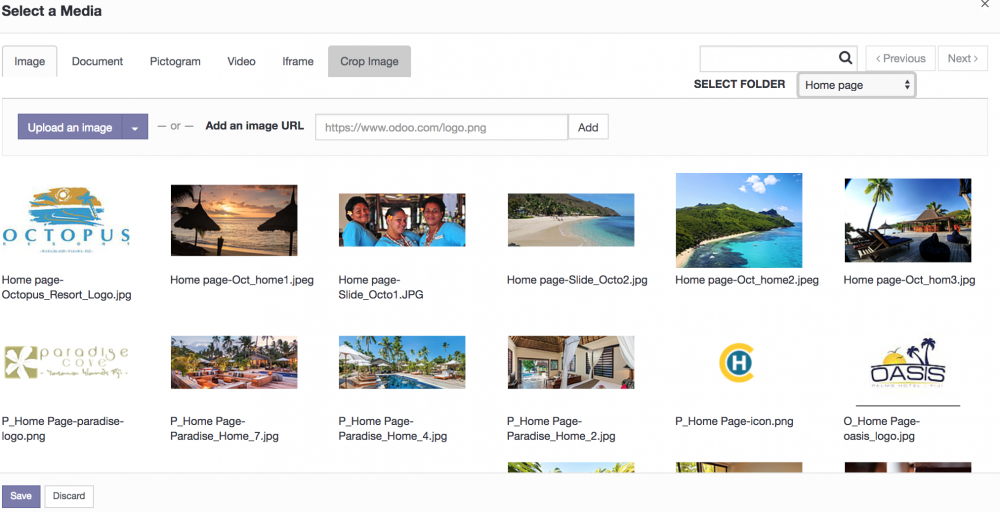
Task: Save the selected media
Action: (x=21, y=496)
